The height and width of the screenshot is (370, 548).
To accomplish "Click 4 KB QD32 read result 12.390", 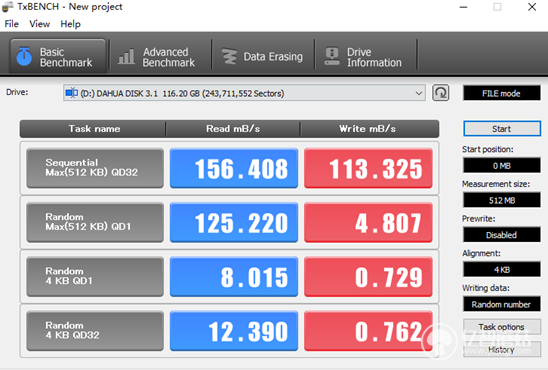I will coord(234,331).
